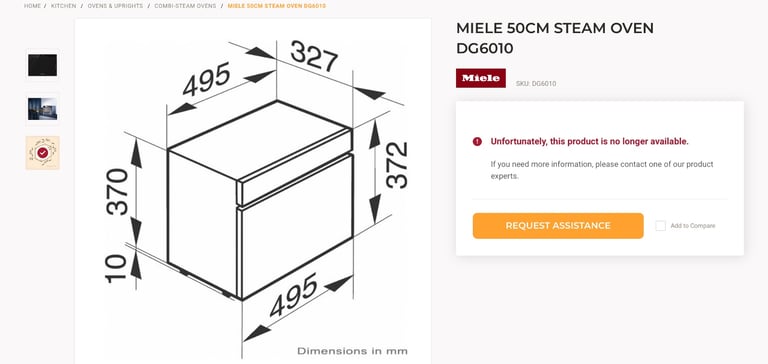
Task: Open the main oven dimensions diagram
Action: click(x=253, y=191)
